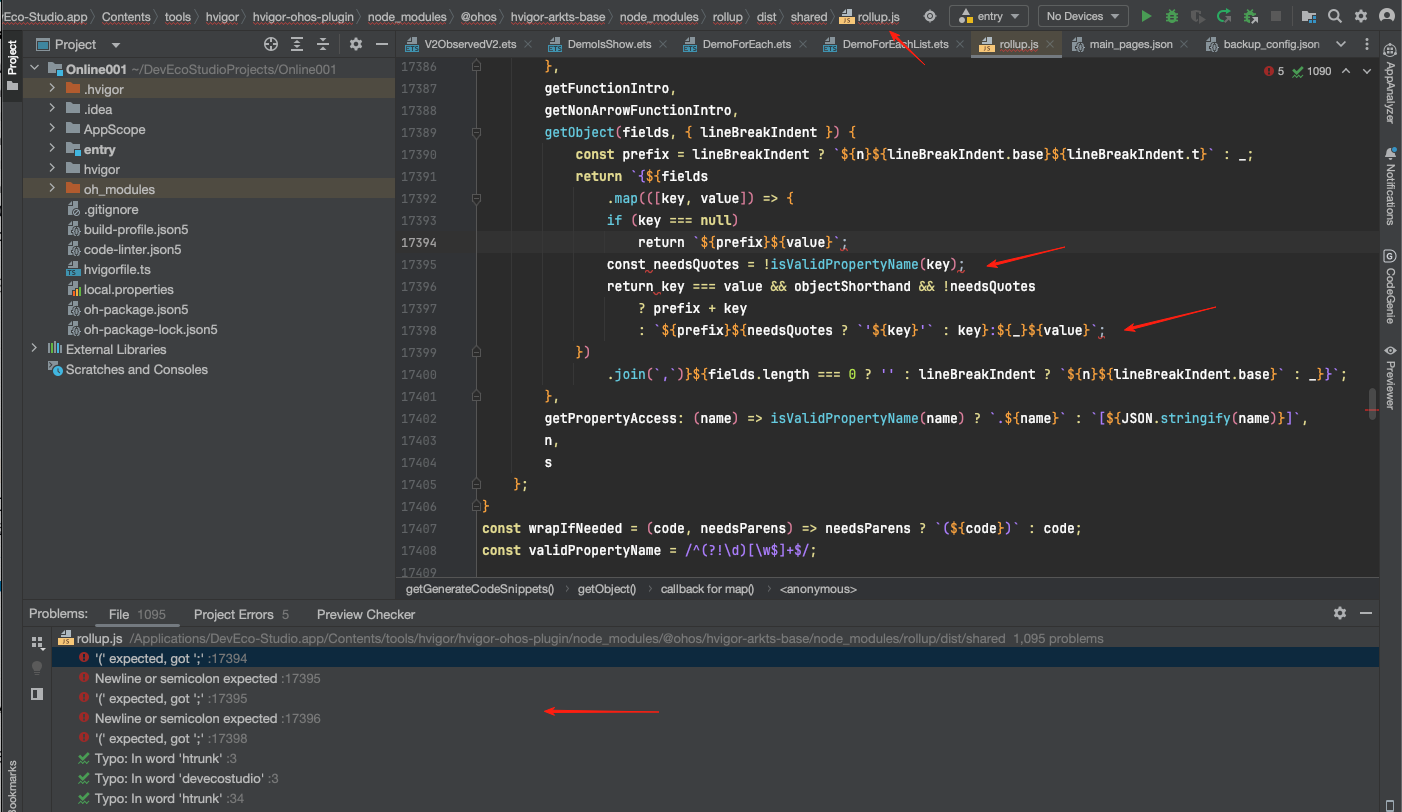1402x812 pixels.
Task: Click the lightbulb quick-fix icon in Problems
Action: pos(37,667)
